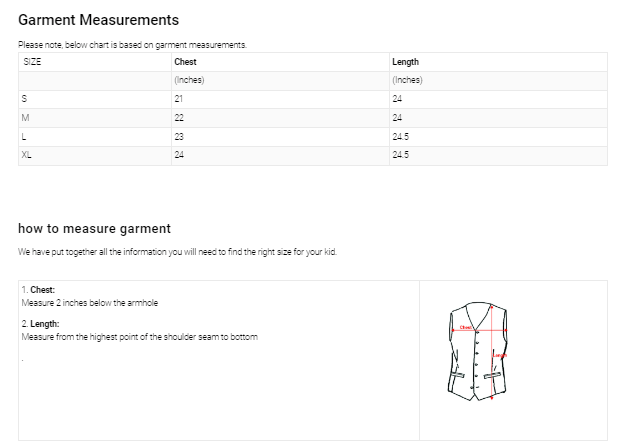Select the Chest column header in table
This screenshot has width=628, height=448.
point(185,62)
